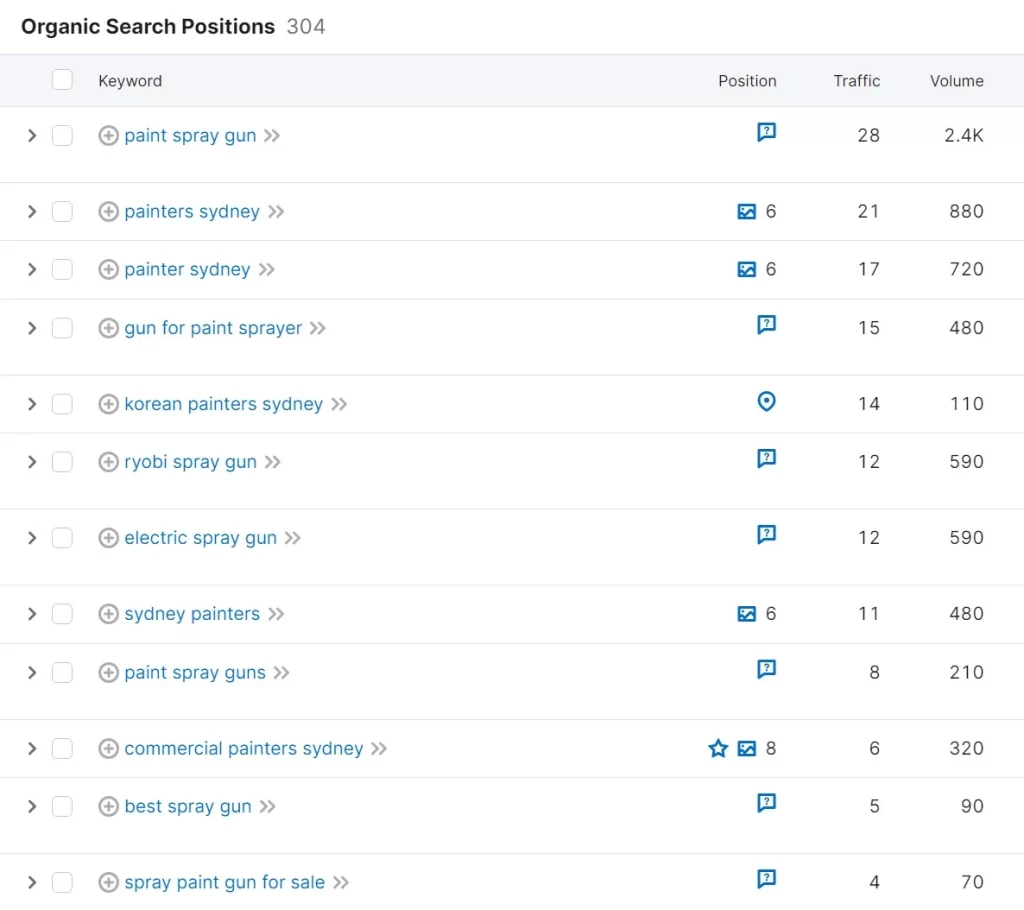This screenshot has height=910, width=1024.
Task: Click the SERP feature icon for spray paint gun for sale
Action: click(766, 879)
